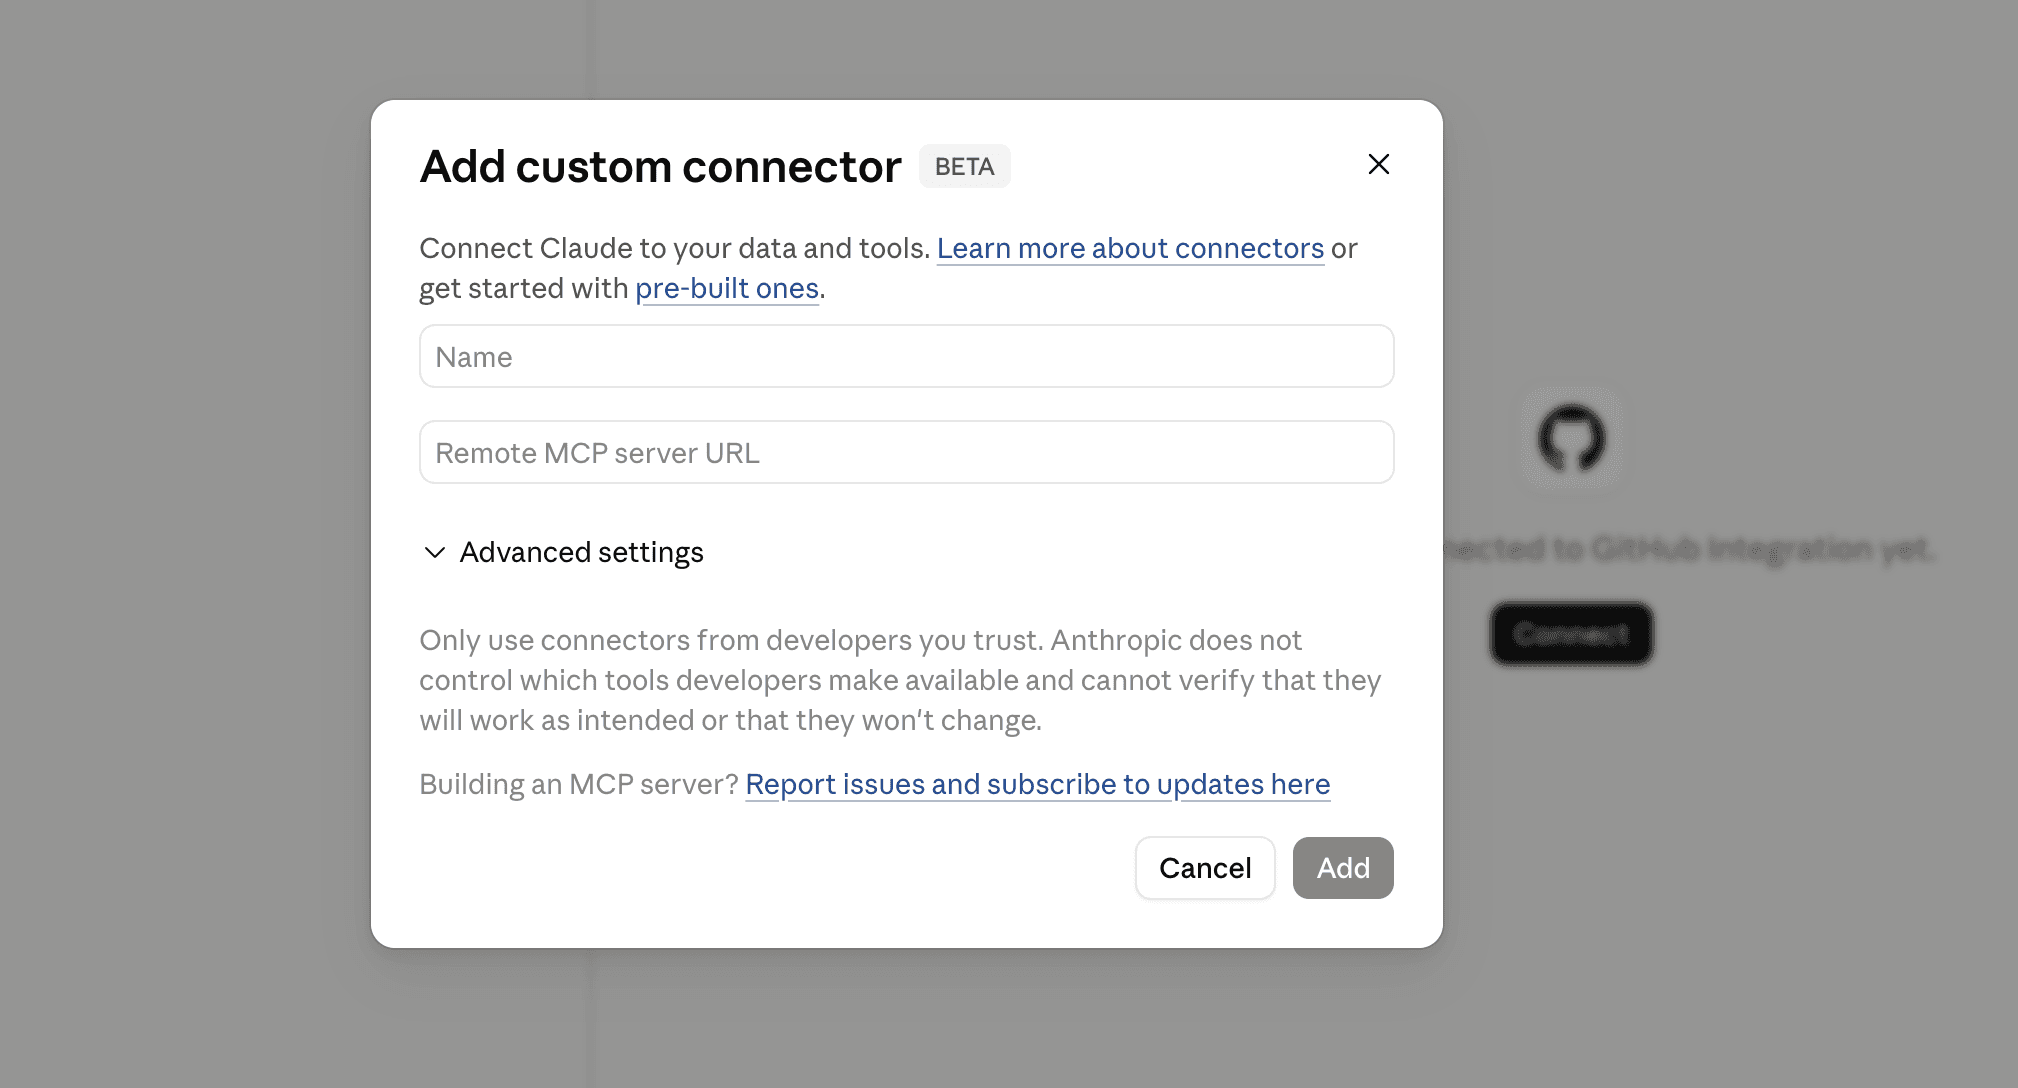Open the Learn more about connectors link
The height and width of the screenshot is (1088, 2018).
click(x=1130, y=248)
